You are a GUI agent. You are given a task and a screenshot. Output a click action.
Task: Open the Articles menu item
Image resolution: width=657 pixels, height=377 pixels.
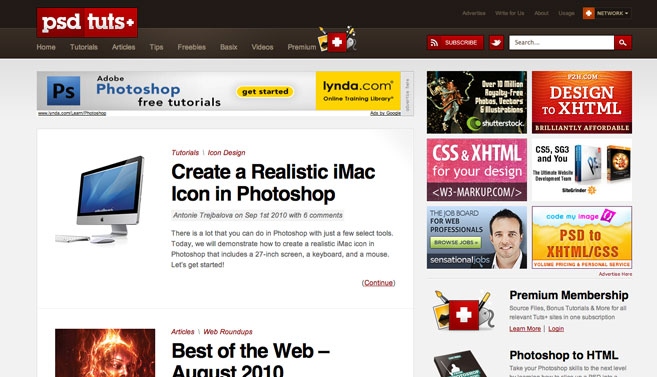click(124, 47)
